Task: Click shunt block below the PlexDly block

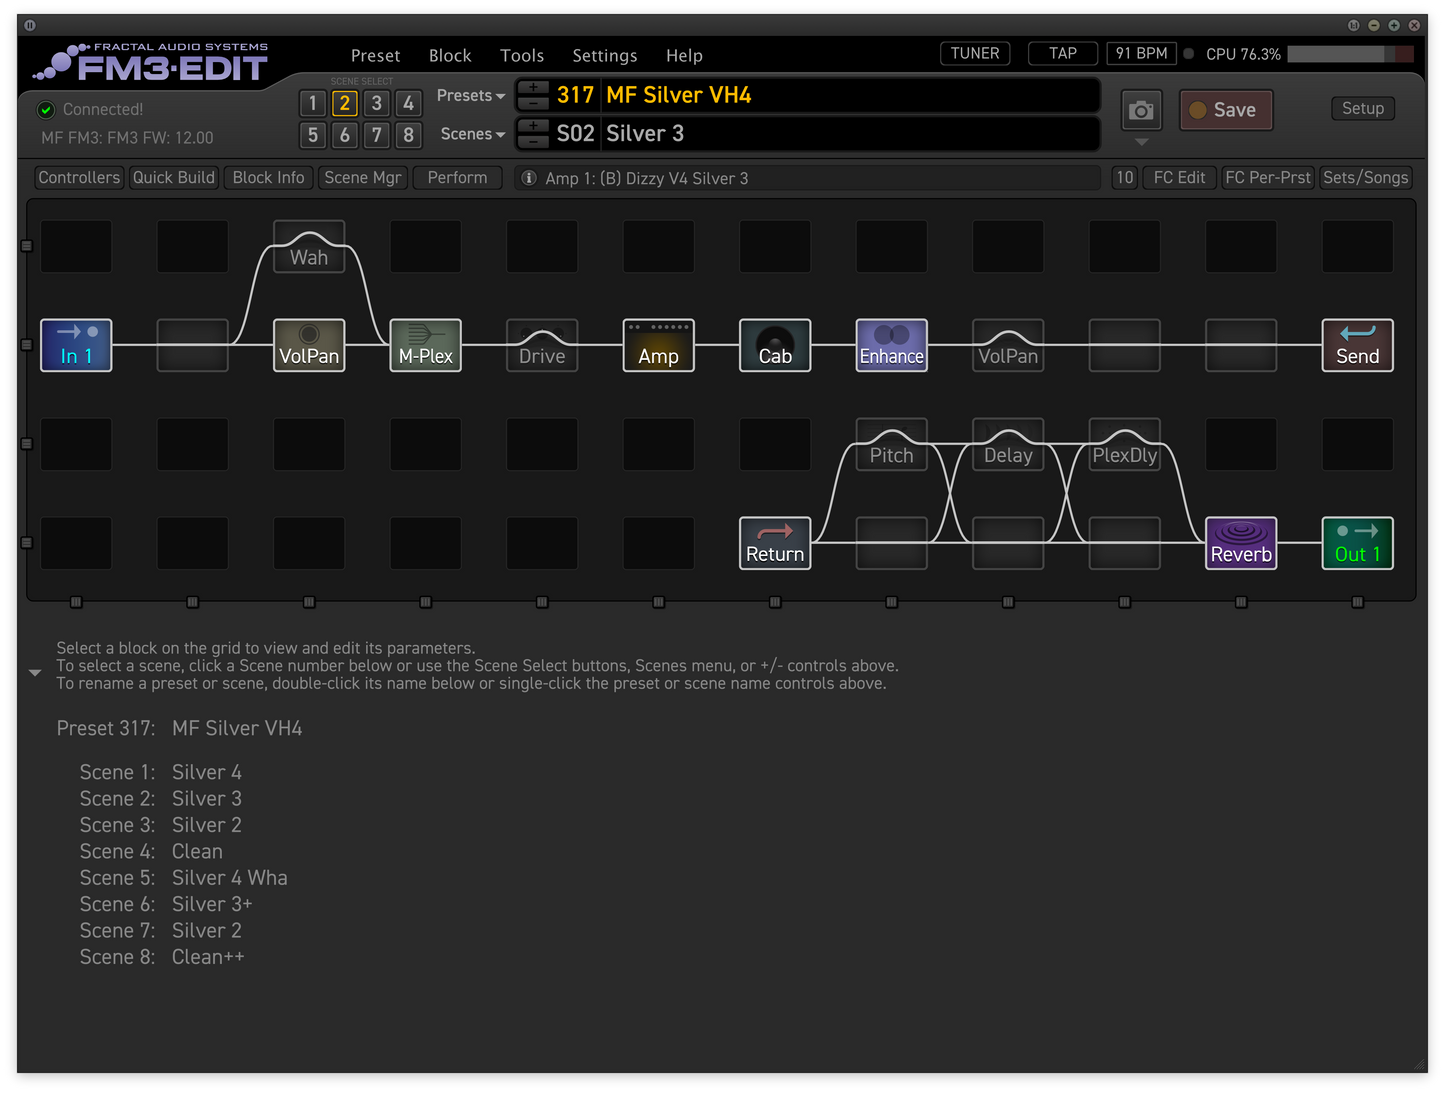Action: tap(1125, 543)
